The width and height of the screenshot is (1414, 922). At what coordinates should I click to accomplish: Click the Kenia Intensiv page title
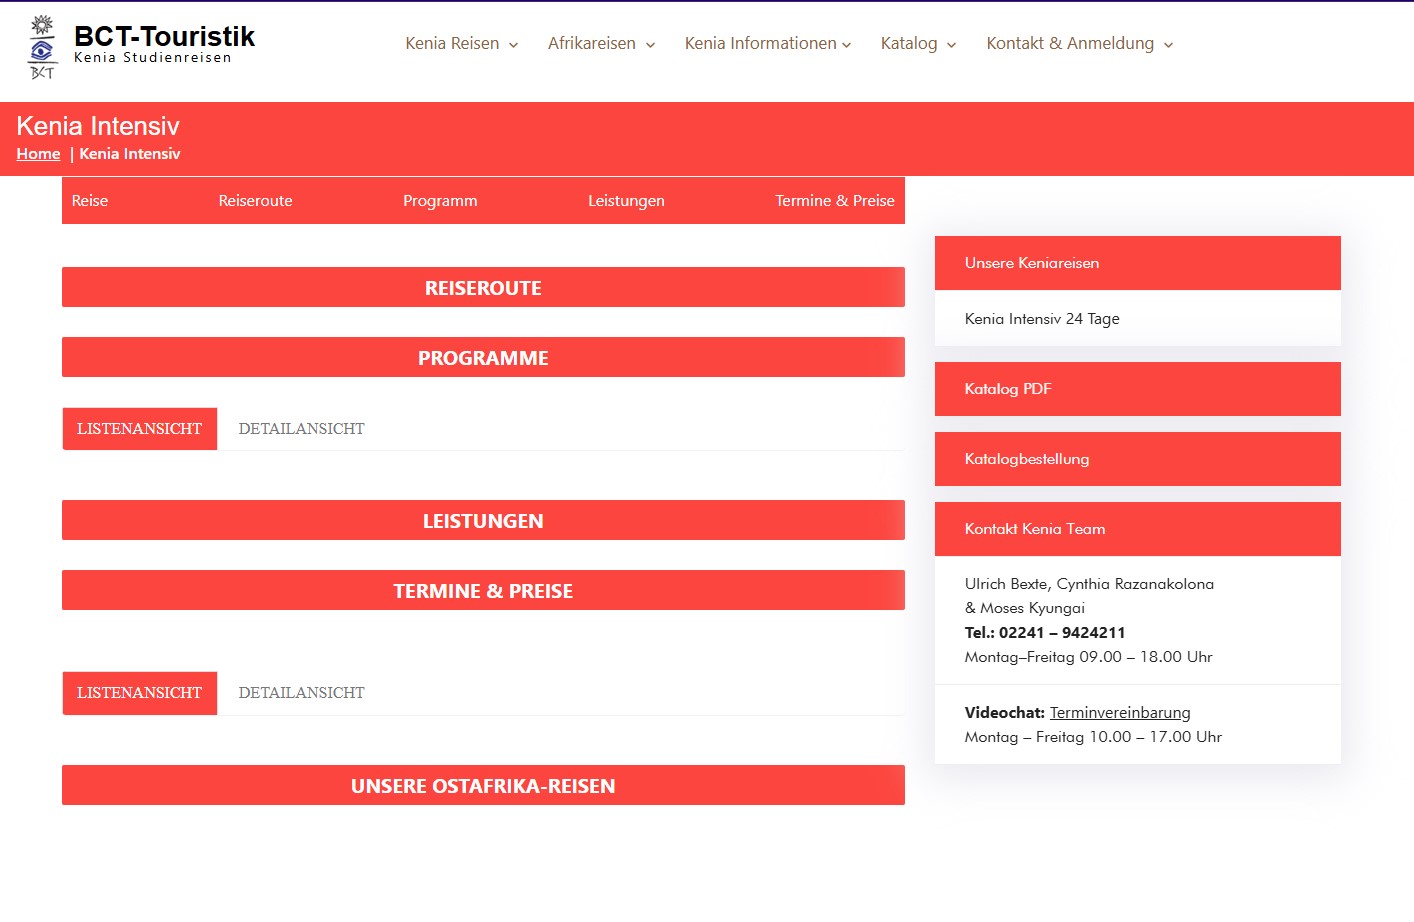click(98, 126)
